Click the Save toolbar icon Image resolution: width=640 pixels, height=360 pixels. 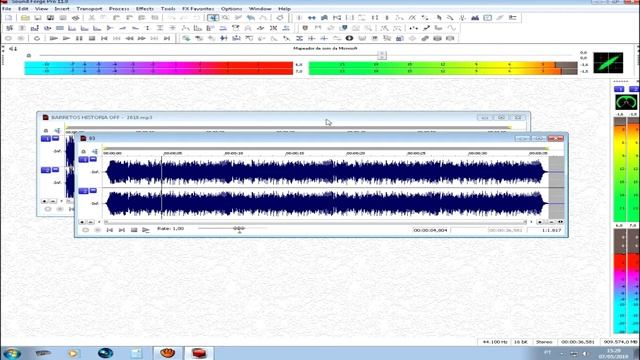38,18
